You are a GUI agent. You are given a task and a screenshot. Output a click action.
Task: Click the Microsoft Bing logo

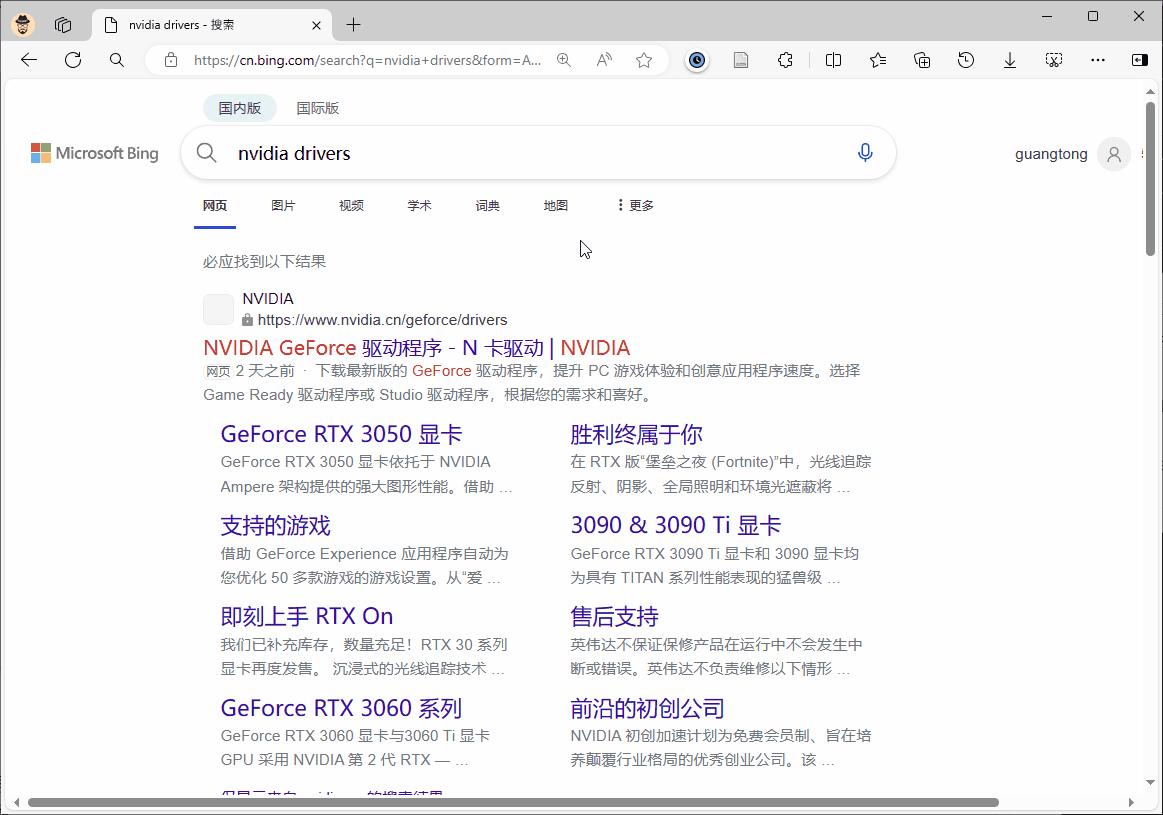(x=94, y=153)
